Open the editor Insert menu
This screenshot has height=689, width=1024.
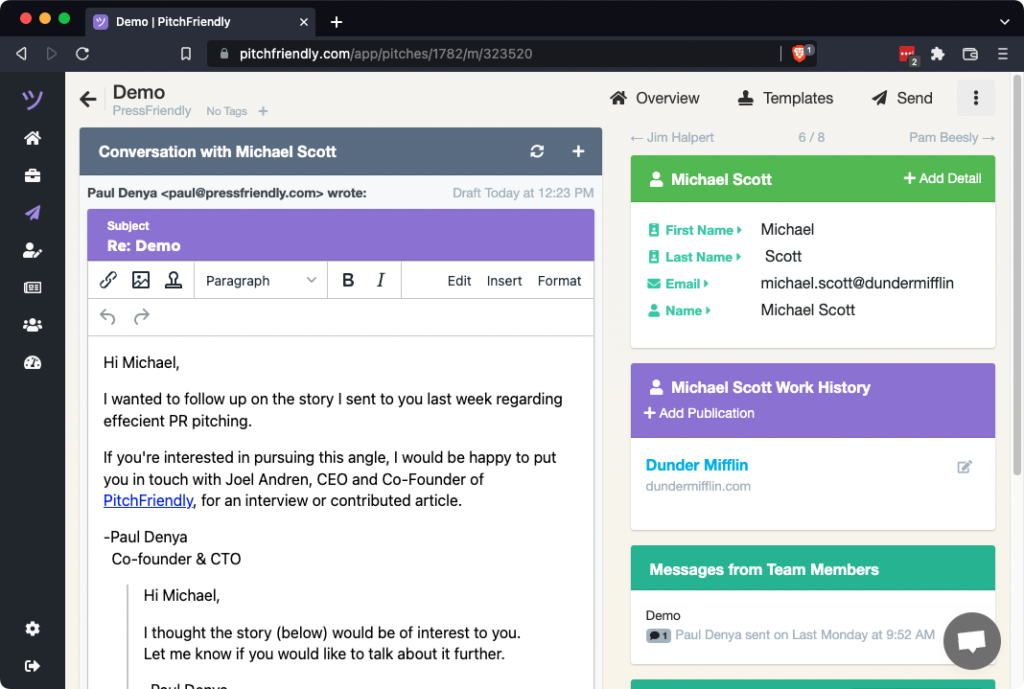(x=504, y=281)
